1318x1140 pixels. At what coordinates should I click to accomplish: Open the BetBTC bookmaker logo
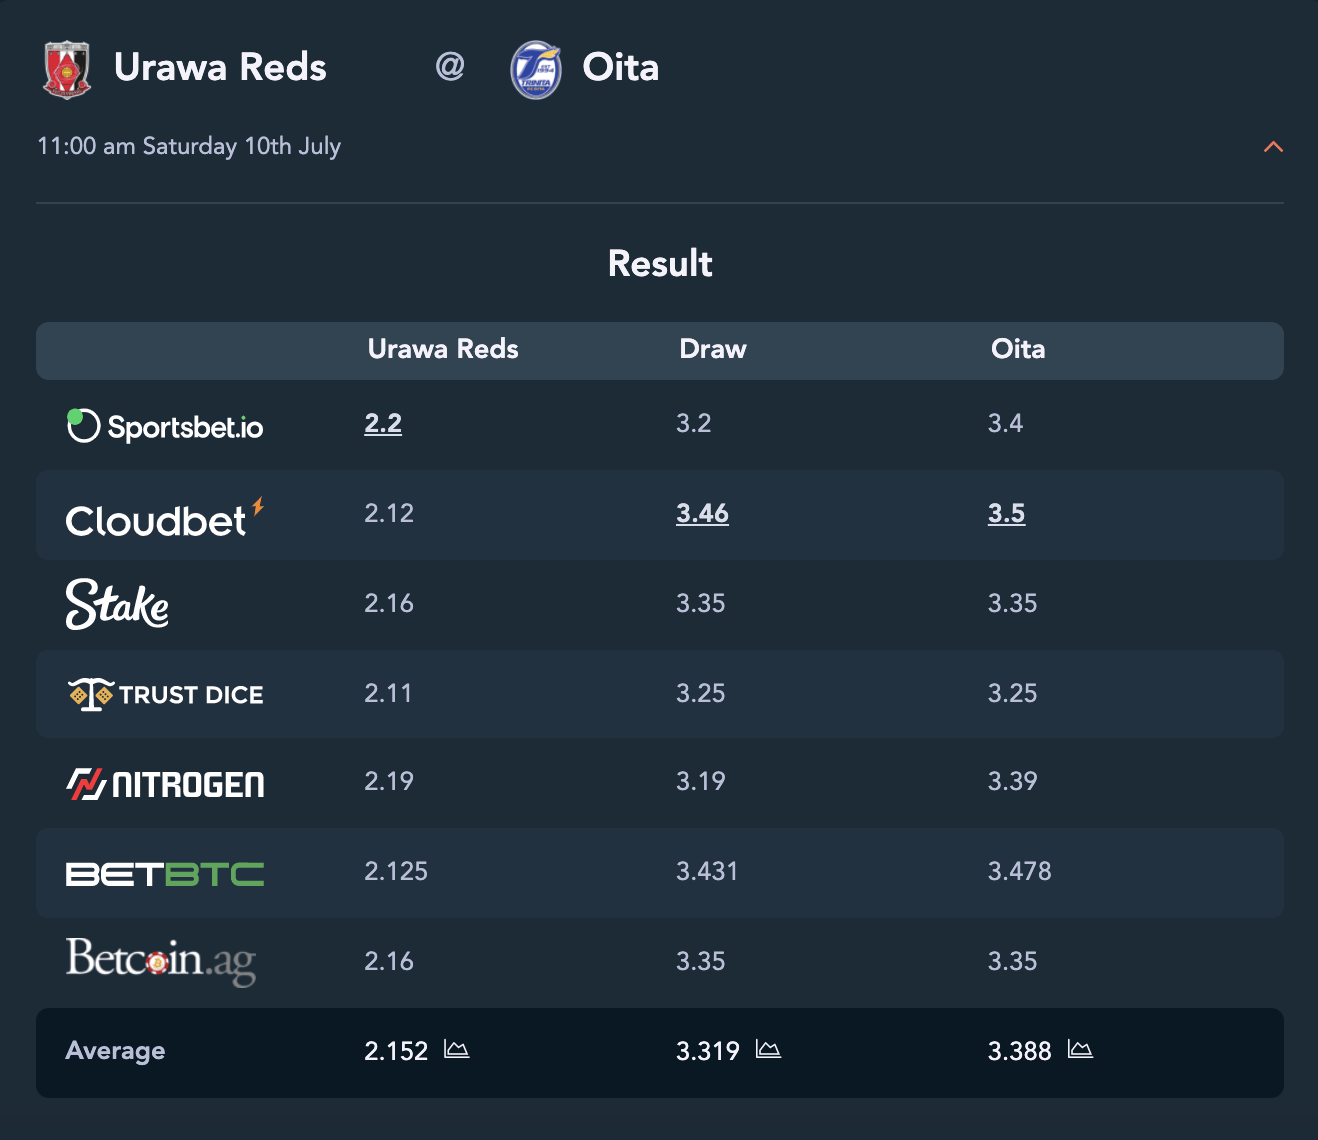(x=165, y=874)
